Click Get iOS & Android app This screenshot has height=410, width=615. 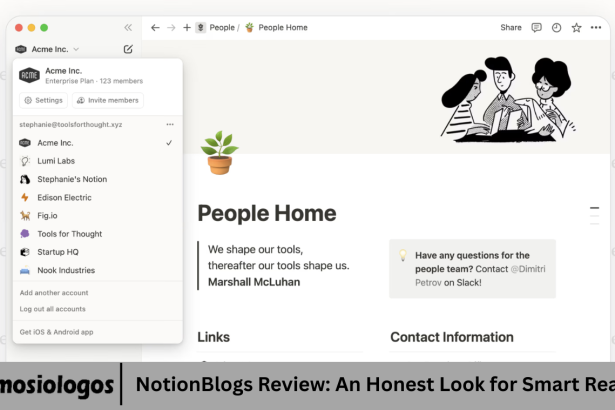[56, 332]
